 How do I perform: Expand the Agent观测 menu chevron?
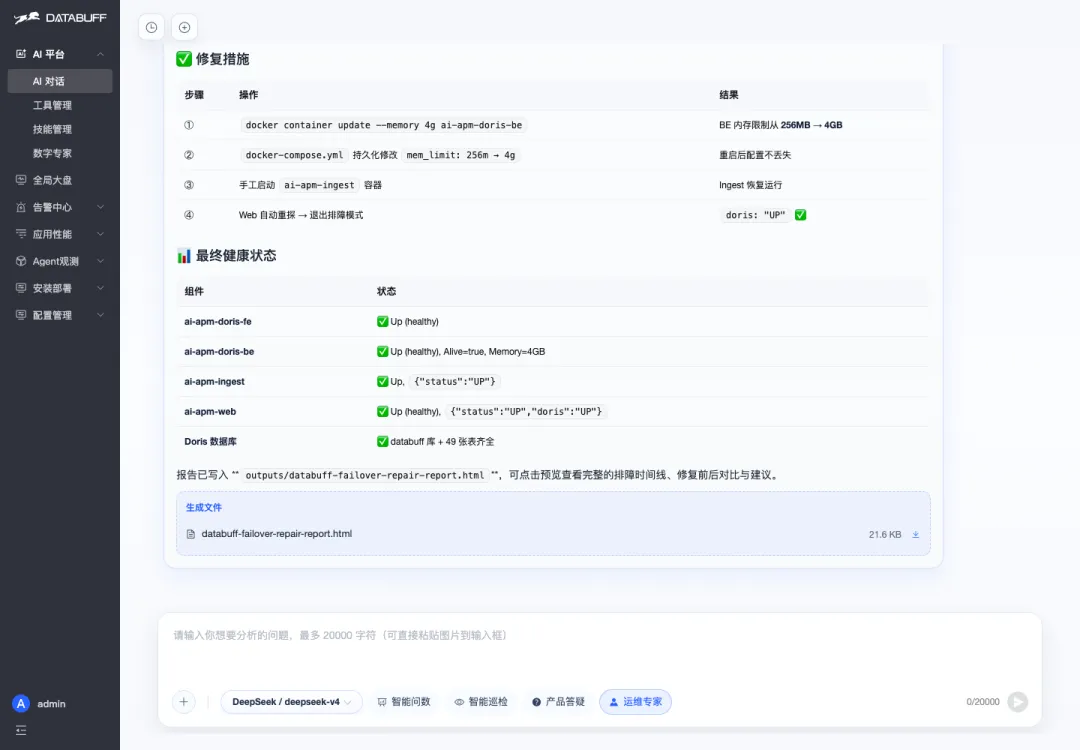coord(101,261)
